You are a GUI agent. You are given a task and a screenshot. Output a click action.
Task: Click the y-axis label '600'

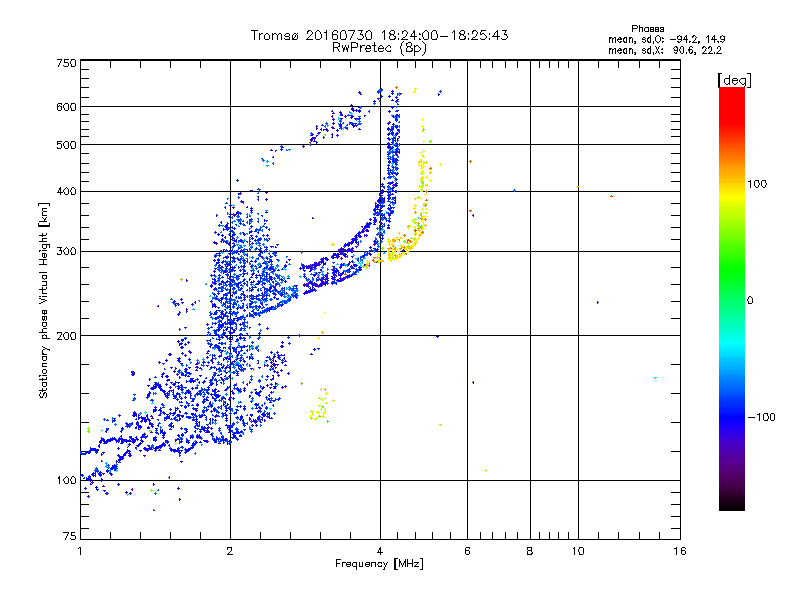point(66,107)
